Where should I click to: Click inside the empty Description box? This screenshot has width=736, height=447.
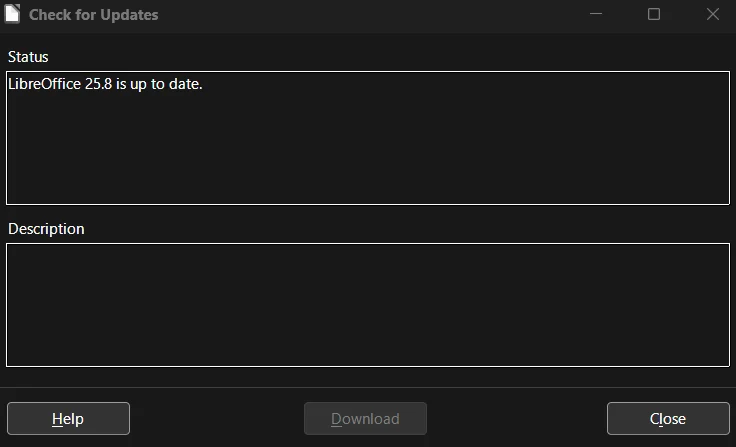[x=368, y=305]
